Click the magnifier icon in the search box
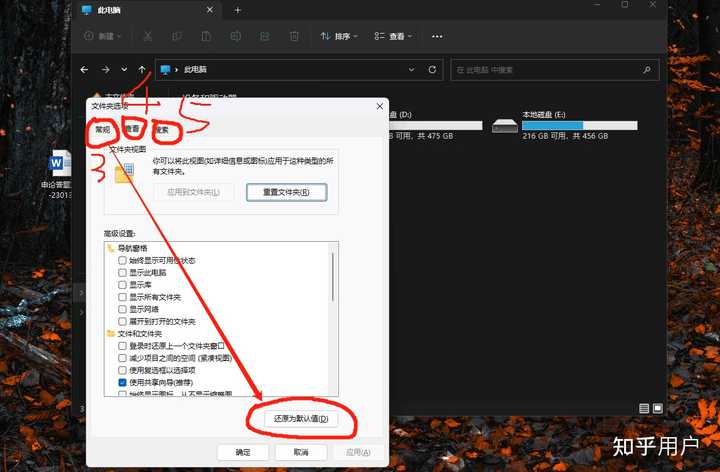 click(x=647, y=70)
